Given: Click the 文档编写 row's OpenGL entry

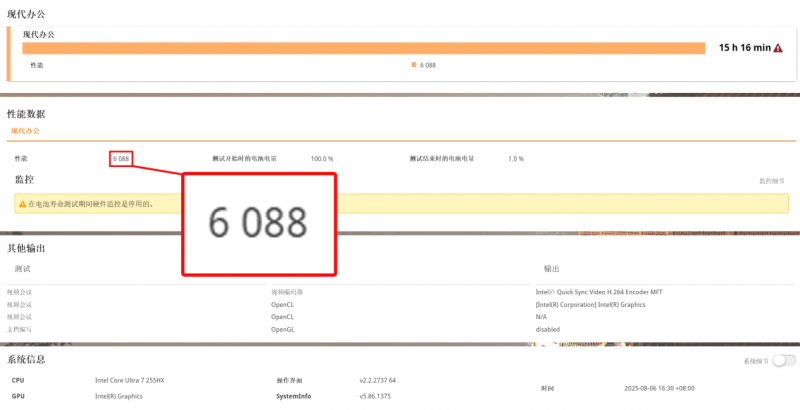Looking at the screenshot, I should click(282, 329).
